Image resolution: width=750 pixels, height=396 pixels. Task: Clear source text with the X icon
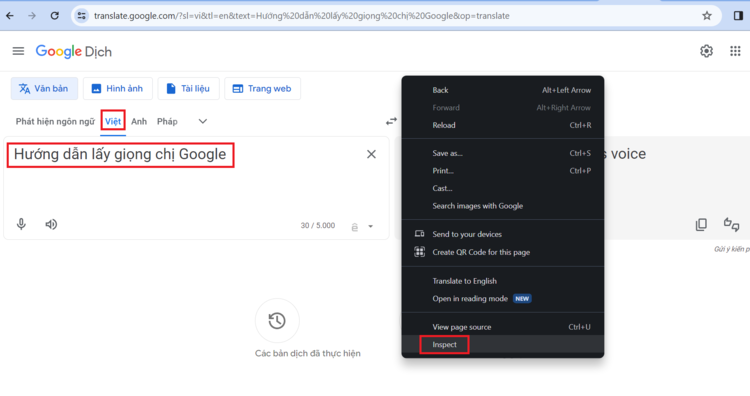(371, 154)
